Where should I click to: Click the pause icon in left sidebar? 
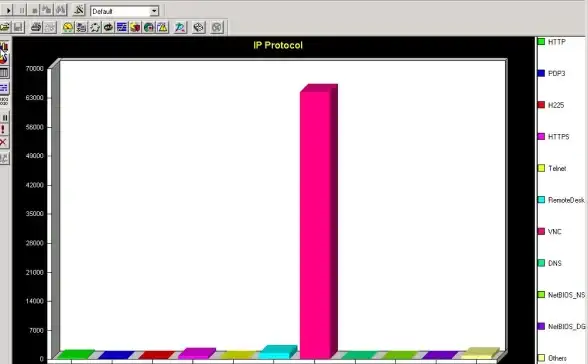click(x=4, y=118)
